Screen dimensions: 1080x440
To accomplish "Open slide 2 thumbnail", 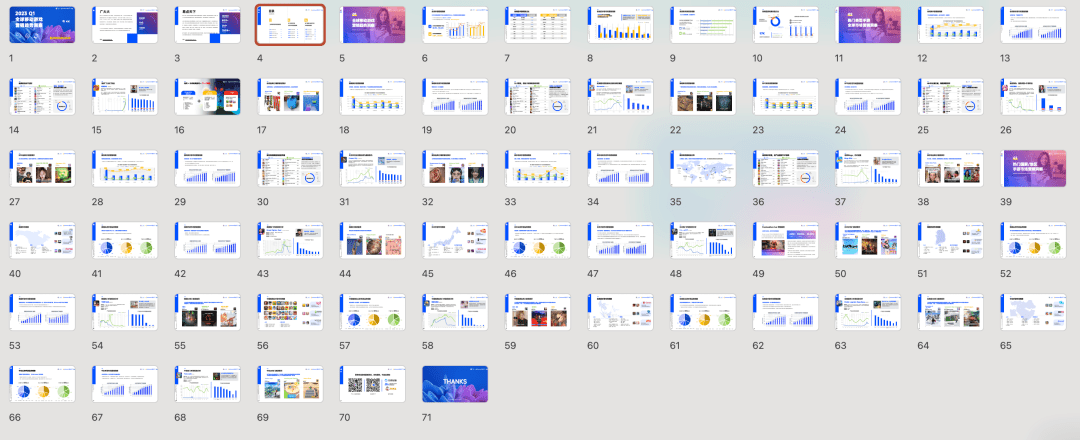I will (x=124, y=25).
